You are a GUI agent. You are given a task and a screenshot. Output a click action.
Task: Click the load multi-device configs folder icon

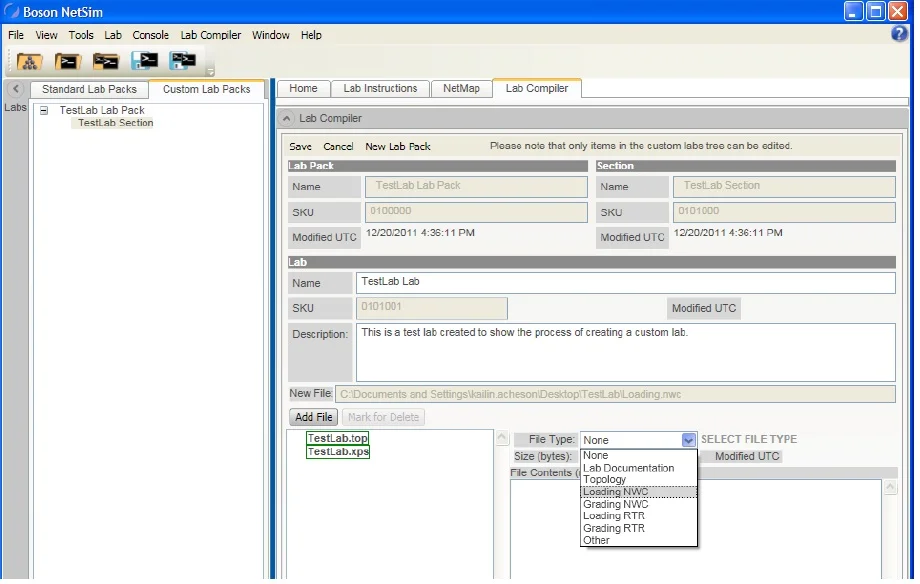106,61
